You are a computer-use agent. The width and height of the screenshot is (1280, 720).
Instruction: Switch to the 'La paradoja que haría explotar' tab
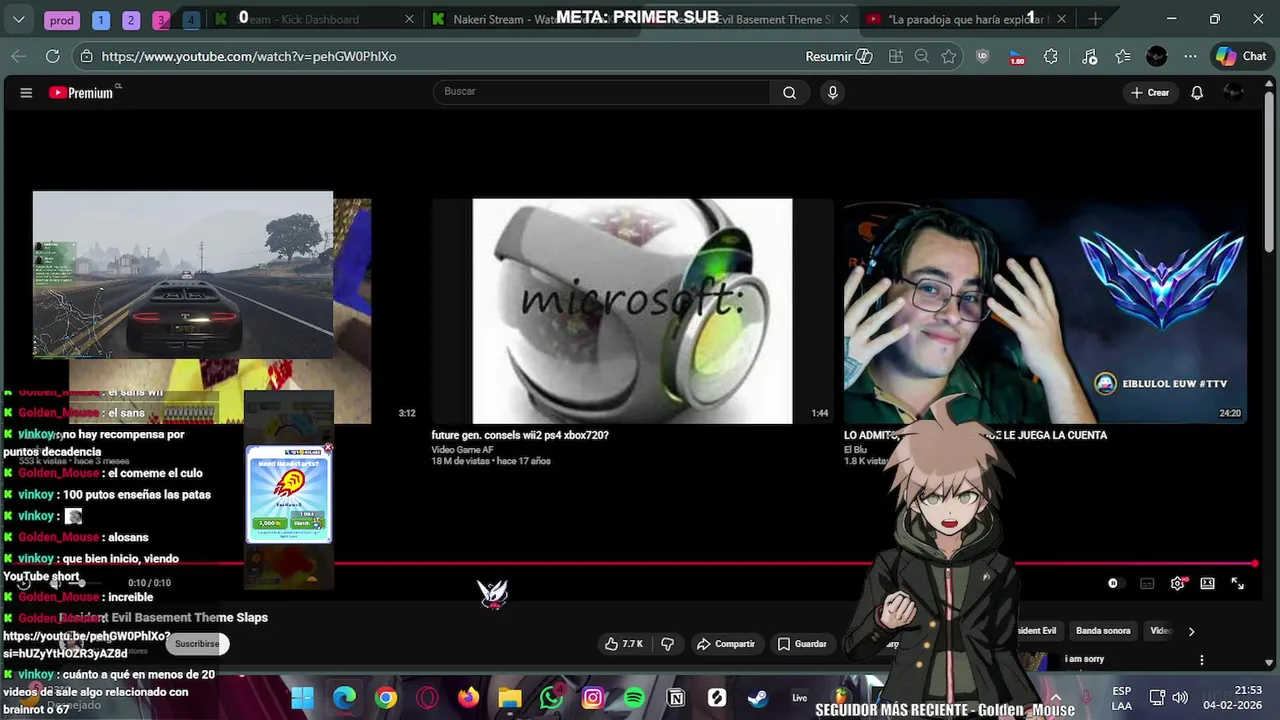point(967,19)
